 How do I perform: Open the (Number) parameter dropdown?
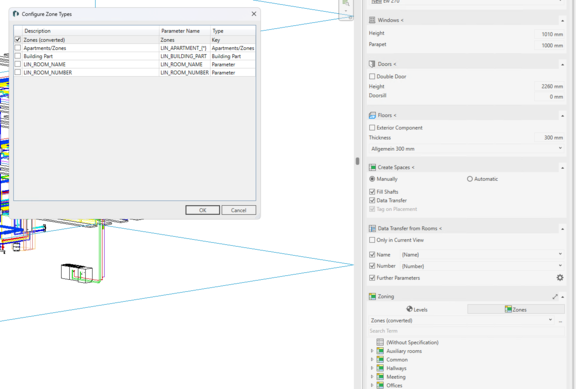(x=482, y=266)
